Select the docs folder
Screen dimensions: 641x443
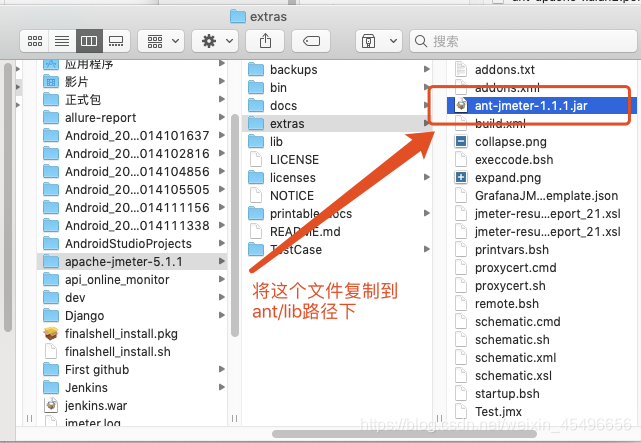pyautogui.click(x=337, y=105)
